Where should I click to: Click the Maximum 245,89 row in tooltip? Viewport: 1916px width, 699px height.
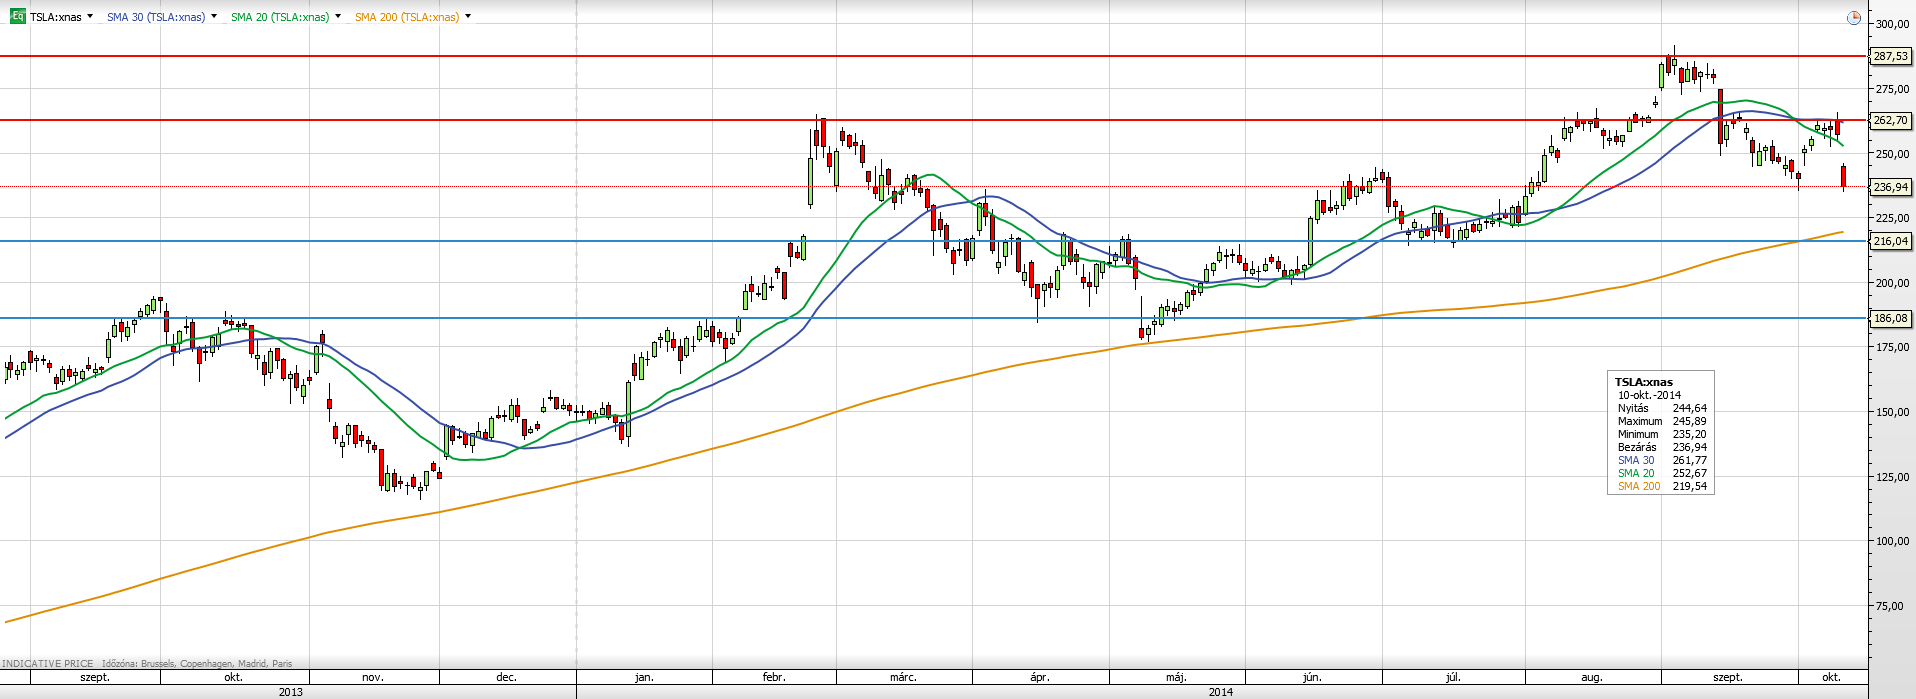1662,421
